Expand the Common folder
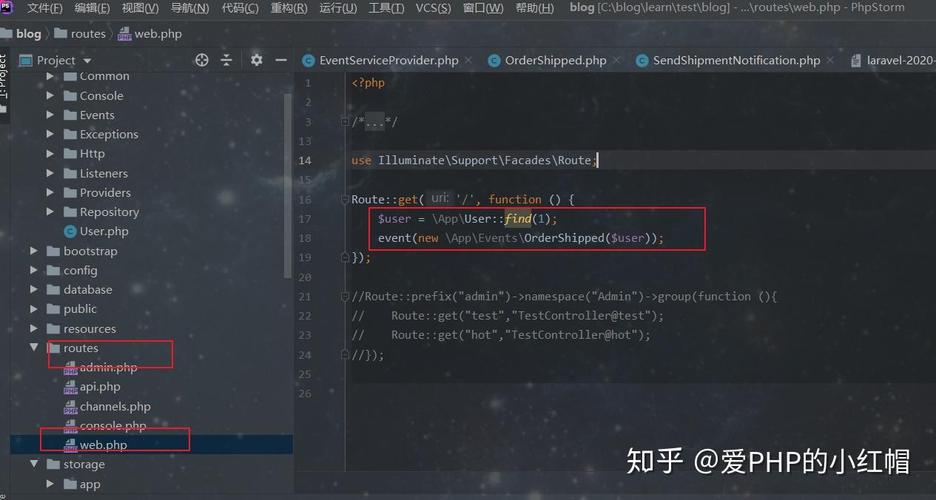The image size is (936, 500). tap(50, 76)
